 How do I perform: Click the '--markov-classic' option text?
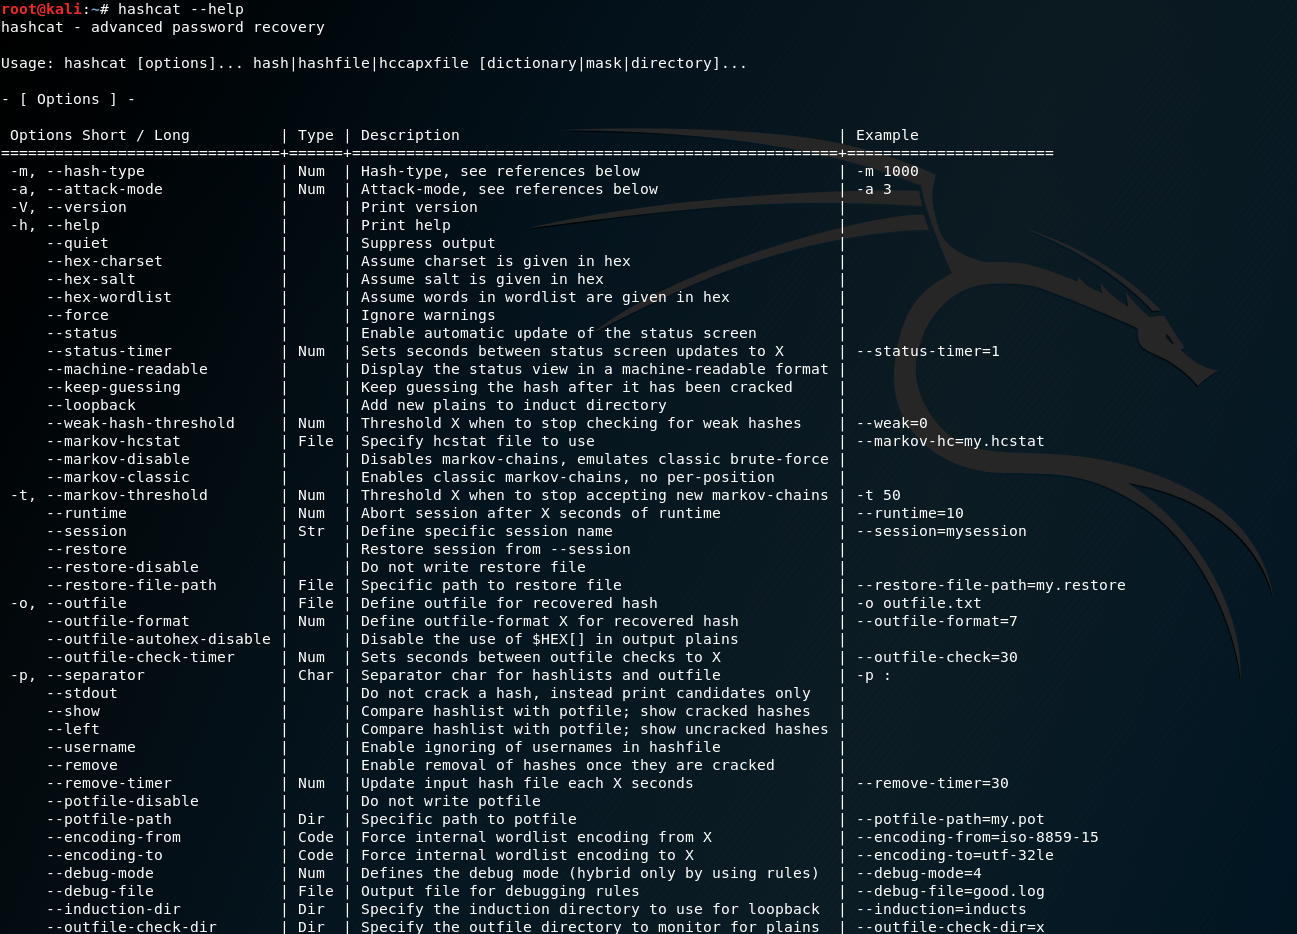[x=118, y=477]
